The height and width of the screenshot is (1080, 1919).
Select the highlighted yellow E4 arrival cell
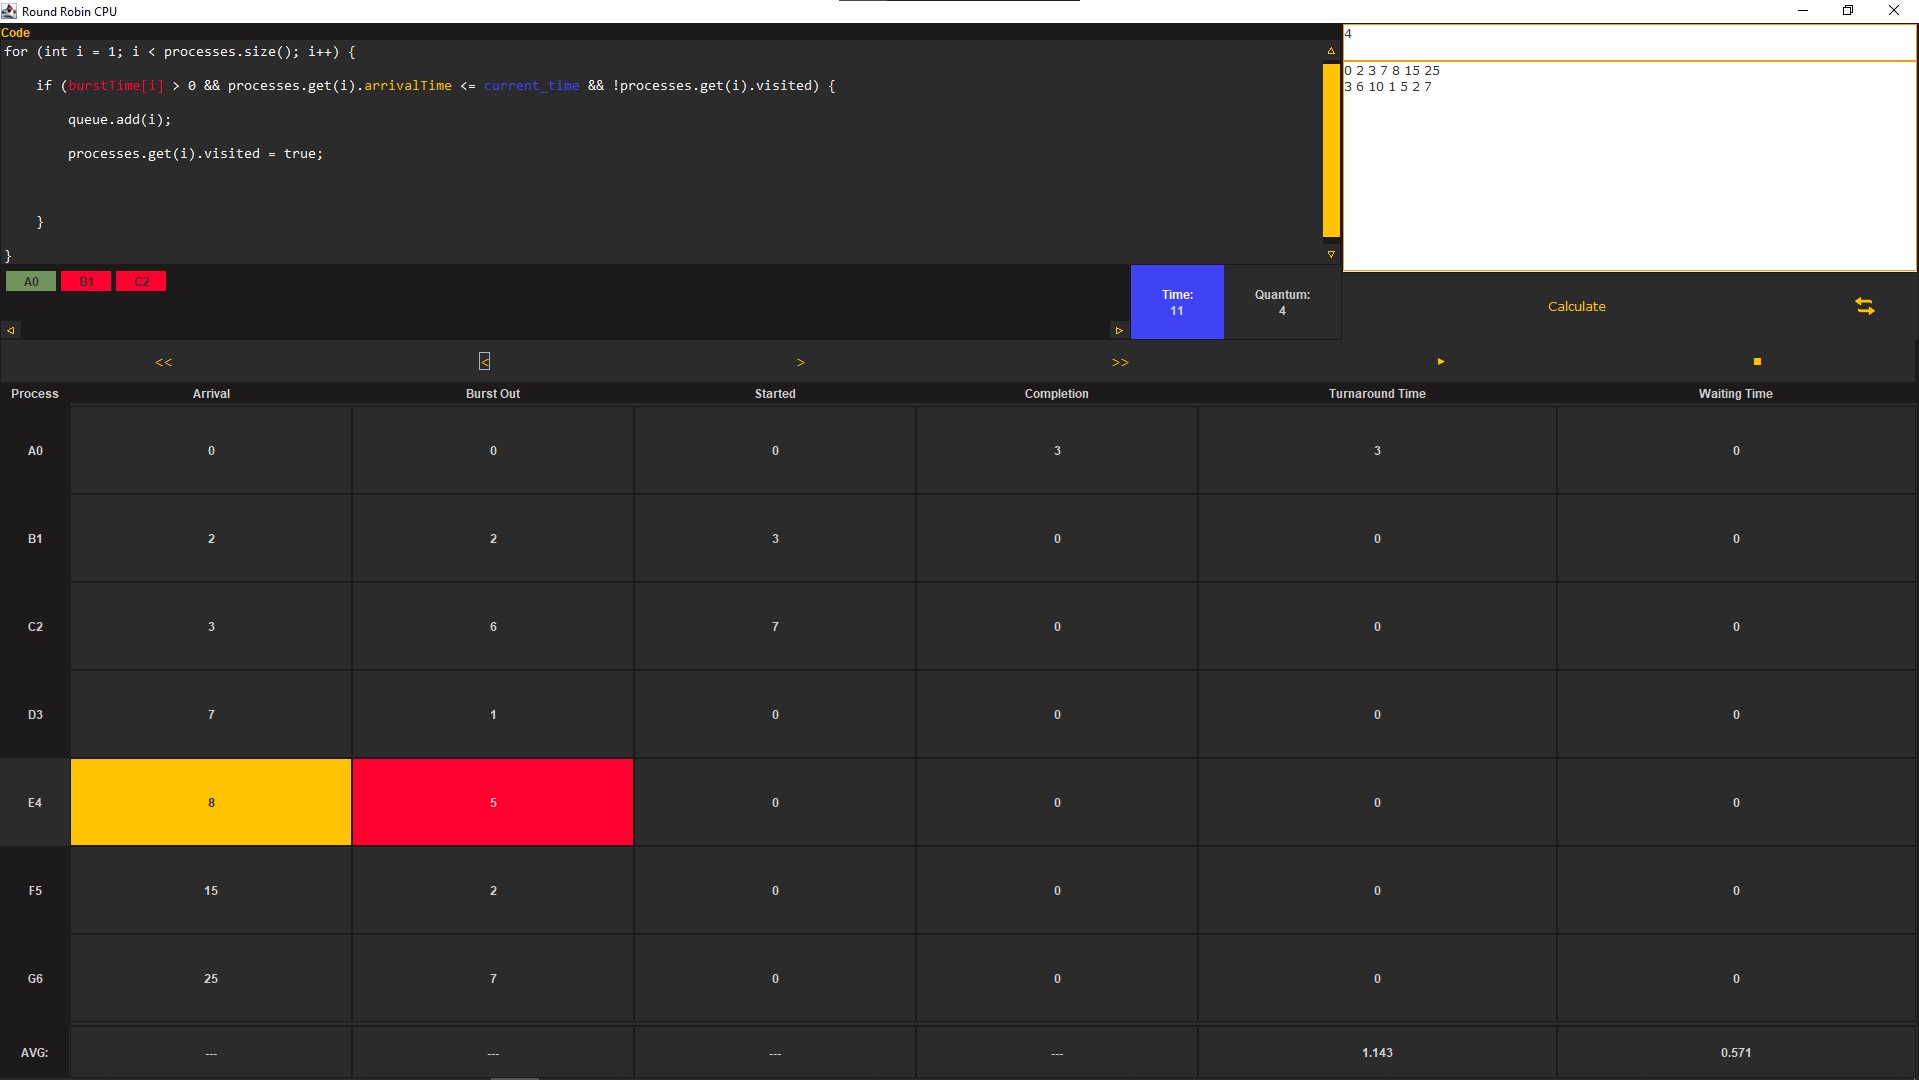click(x=211, y=802)
